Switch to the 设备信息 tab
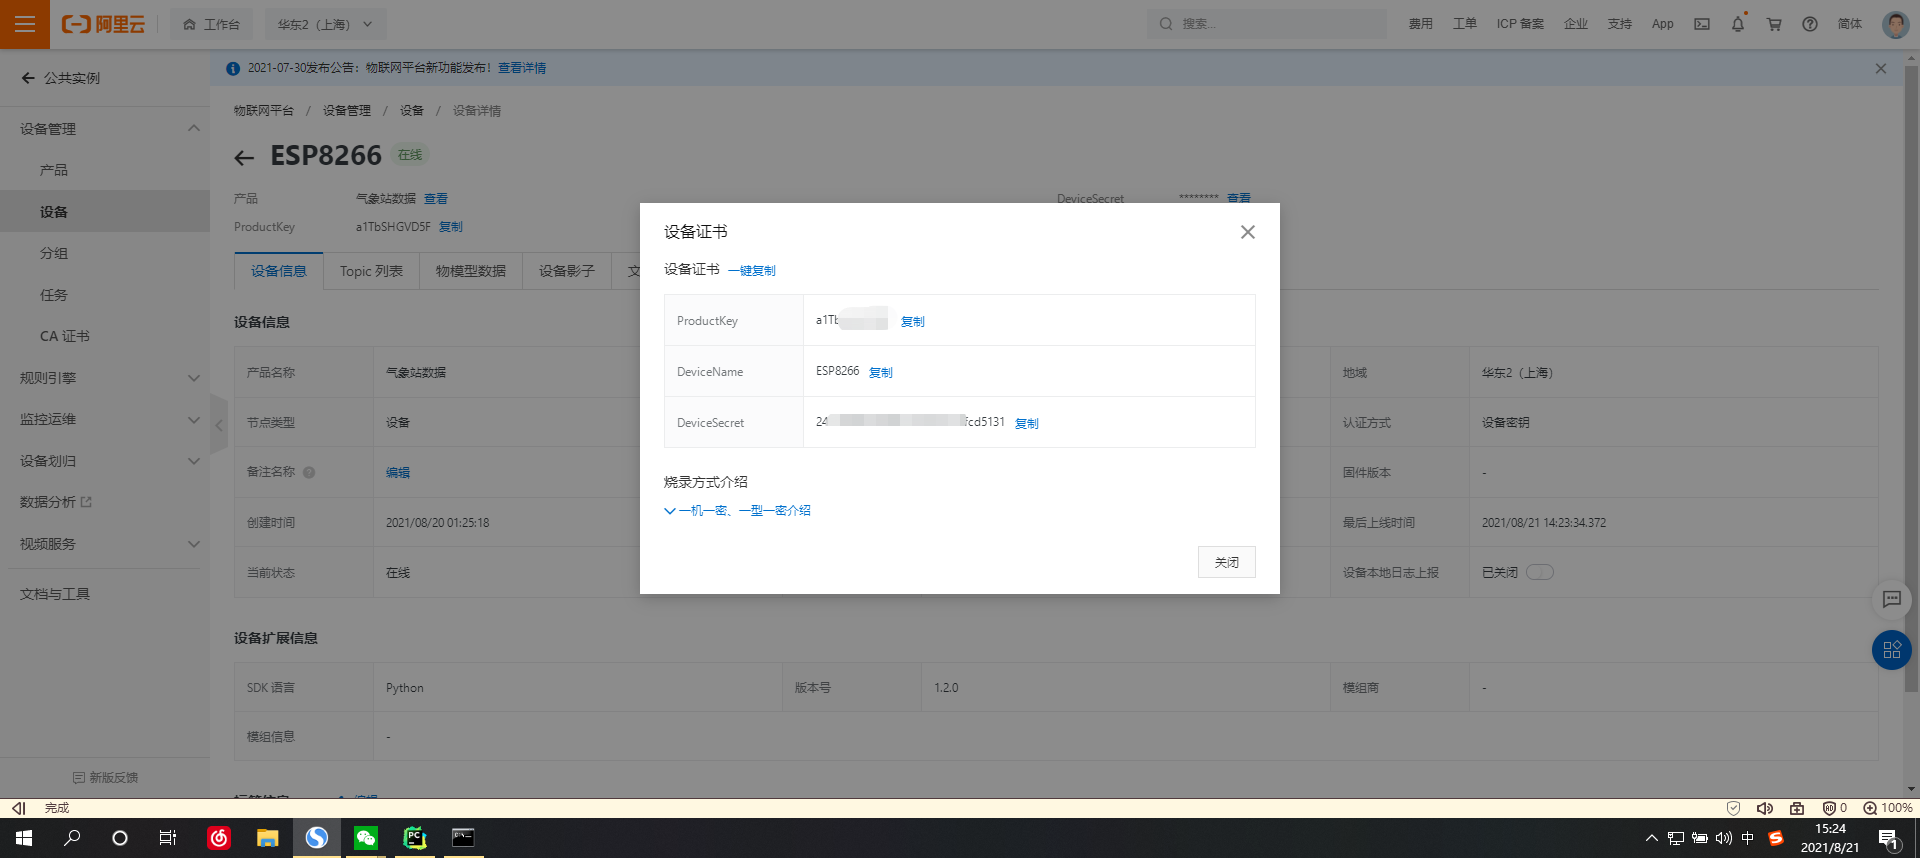The height and width of the screenshot is (858, 1920). click(279, 271)
